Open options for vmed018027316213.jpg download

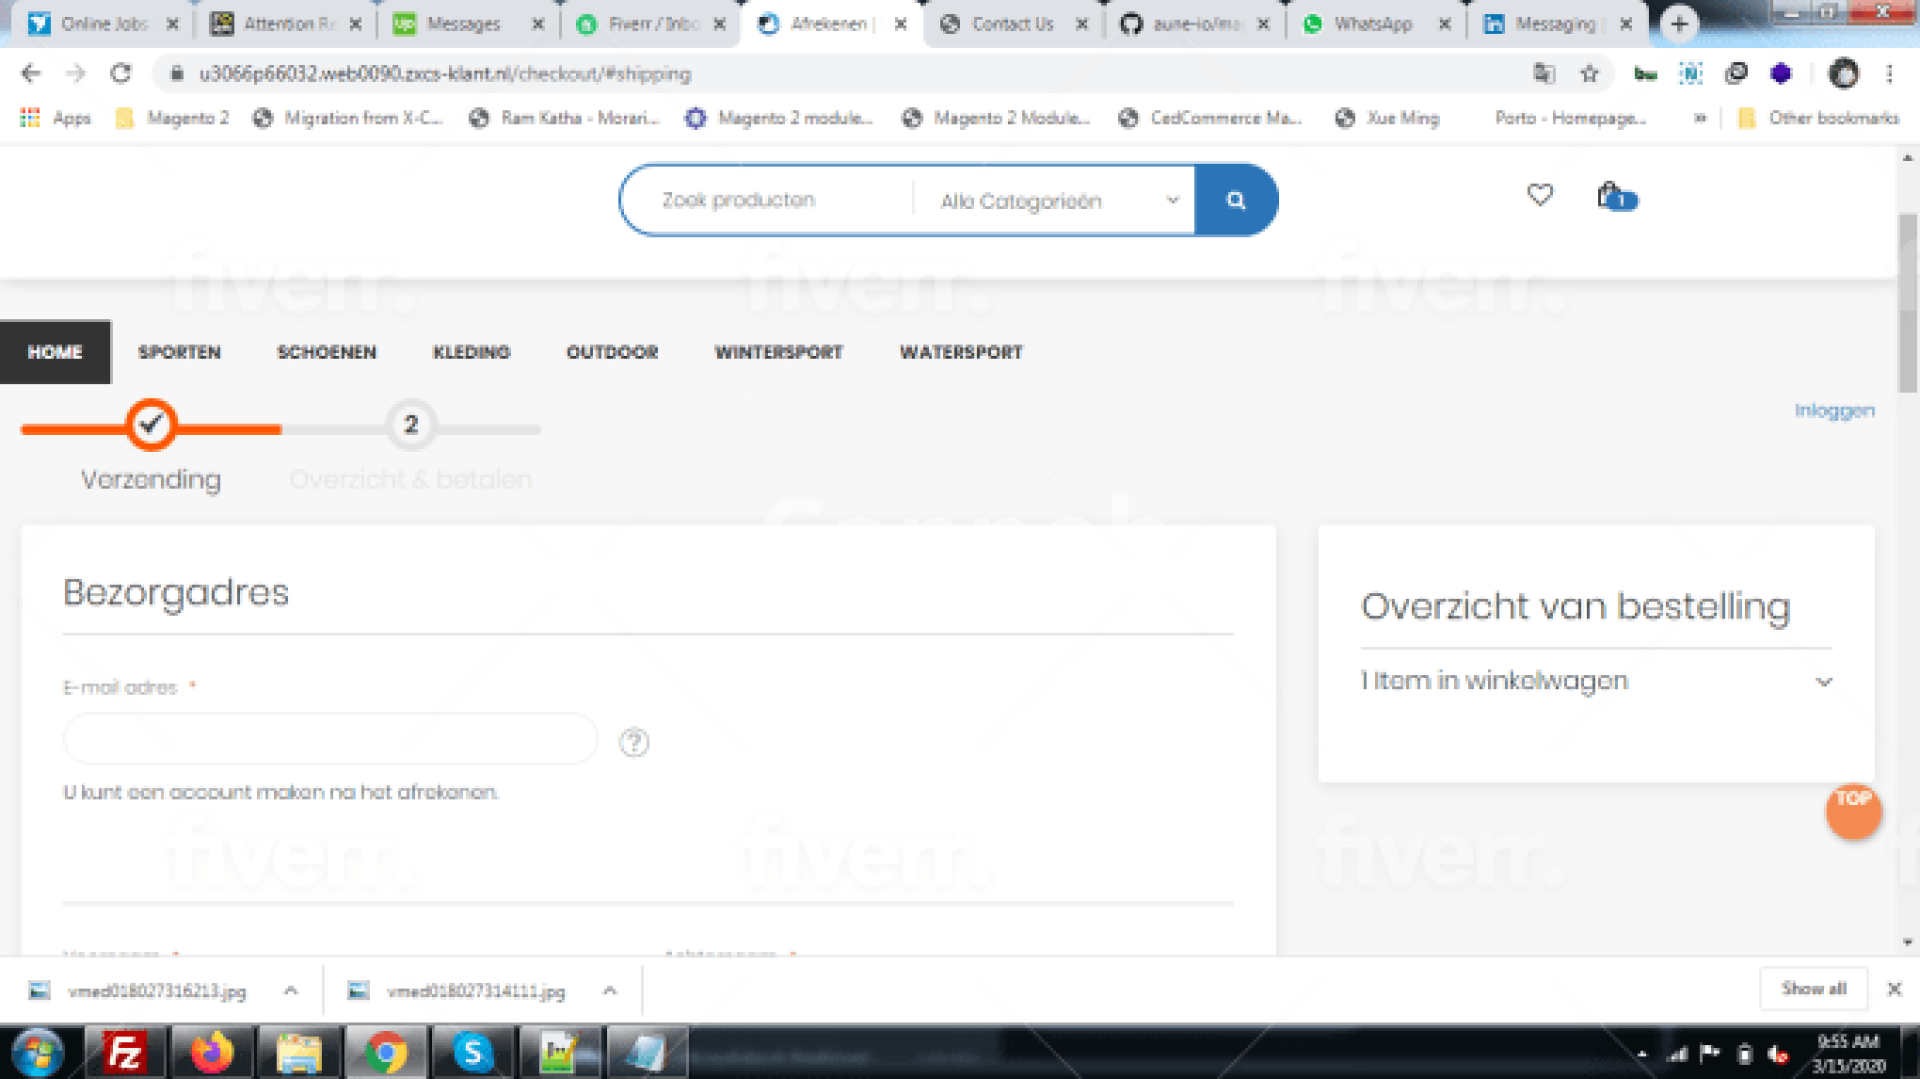pos(291,990)
